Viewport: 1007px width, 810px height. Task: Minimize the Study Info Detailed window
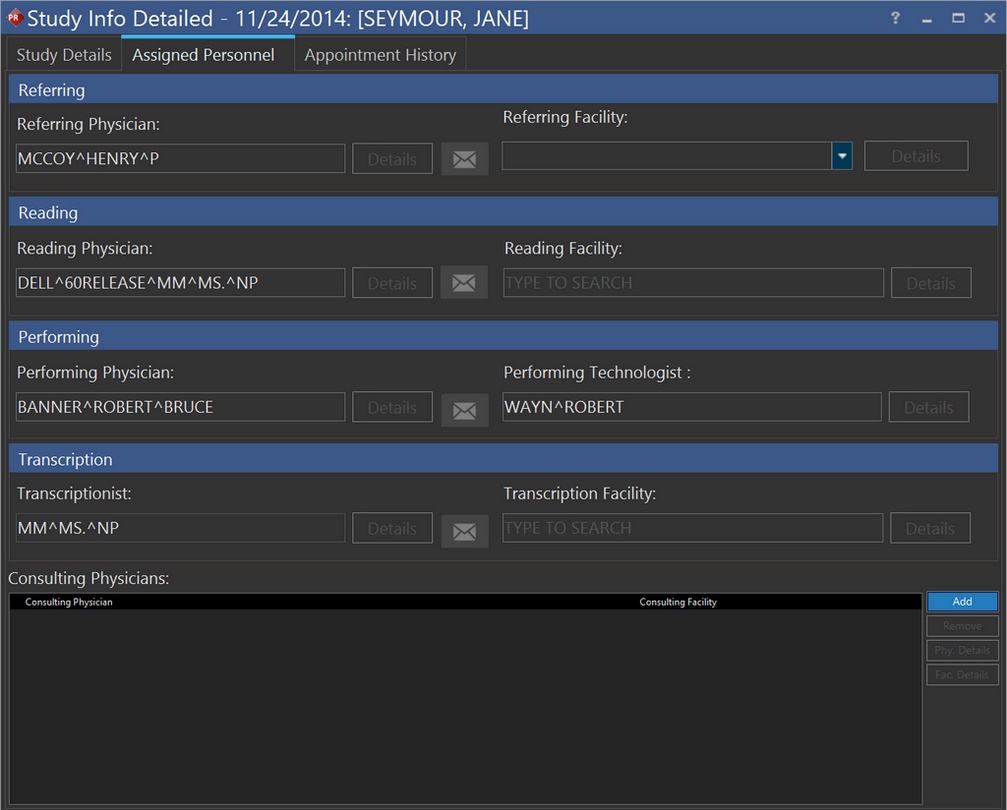click(927, 18)
